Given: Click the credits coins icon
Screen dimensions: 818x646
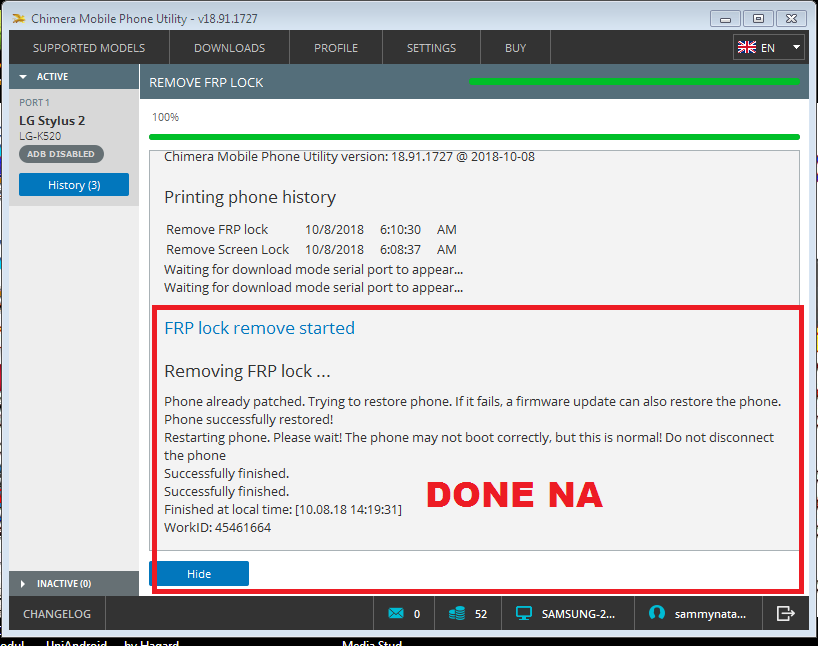Looking at the screenshot, I should click(457, 613).
